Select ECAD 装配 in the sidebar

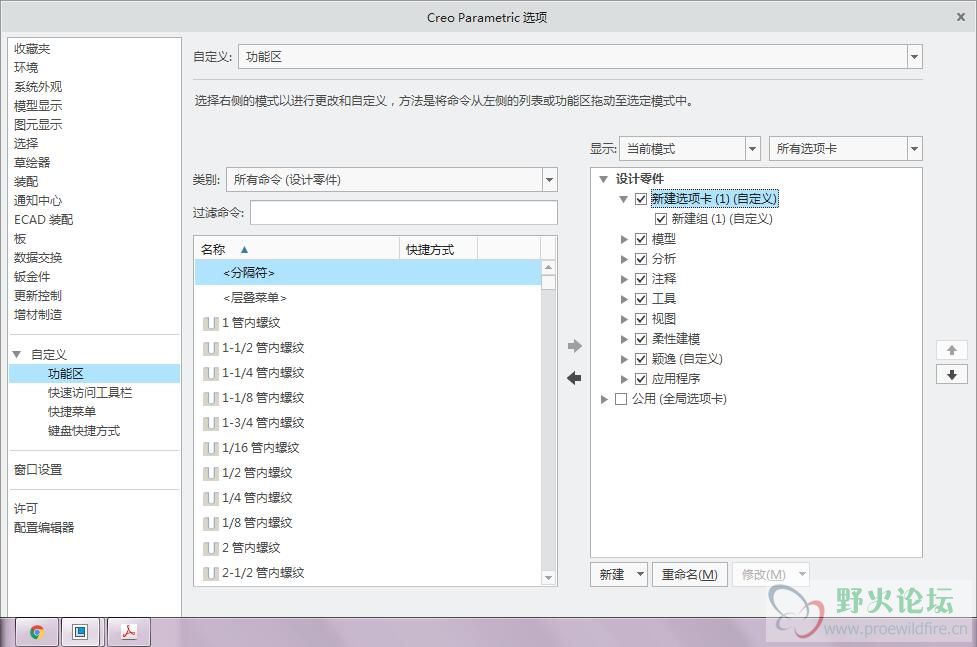pyautogui.click(x=43, y=219)
